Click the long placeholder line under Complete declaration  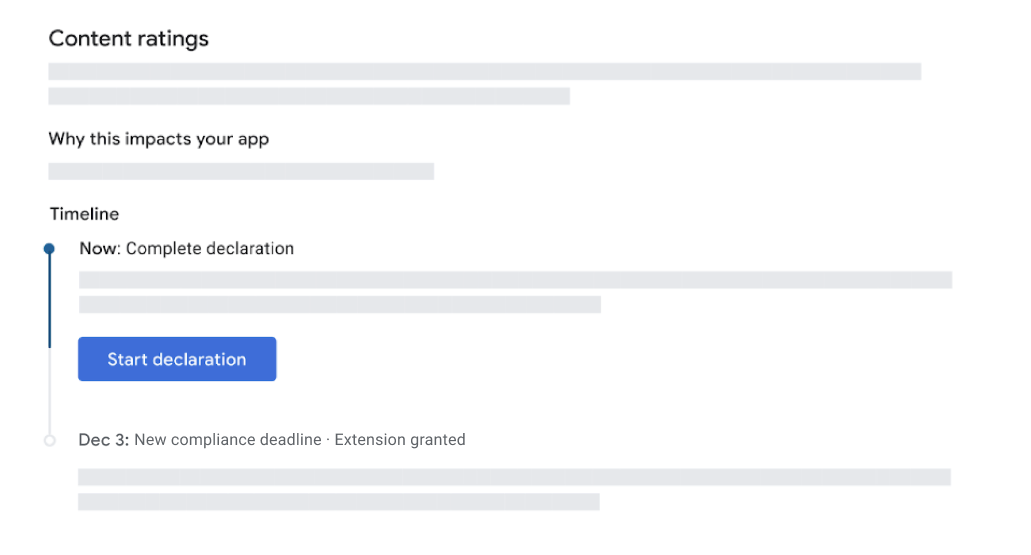click(516, 280)
